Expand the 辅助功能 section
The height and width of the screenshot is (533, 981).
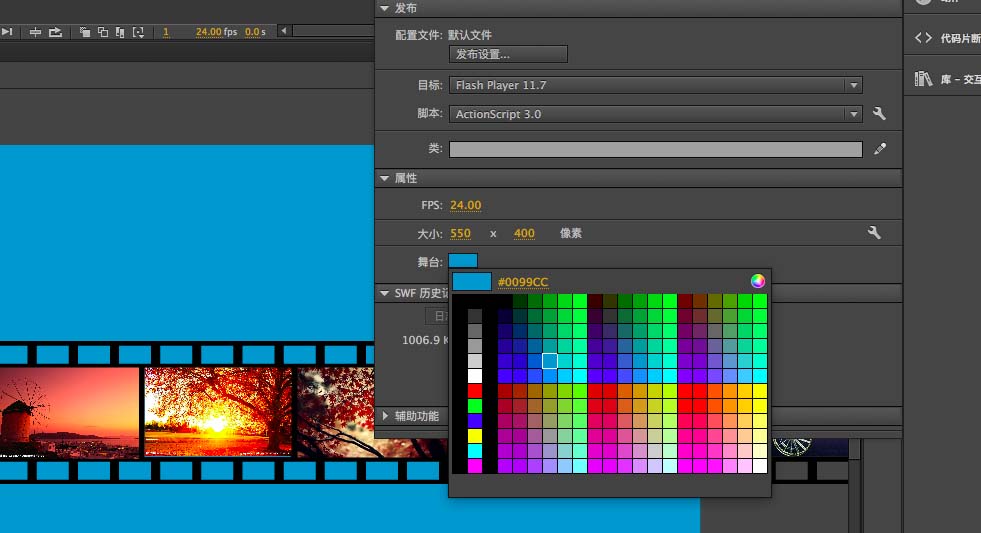point(385,415)
